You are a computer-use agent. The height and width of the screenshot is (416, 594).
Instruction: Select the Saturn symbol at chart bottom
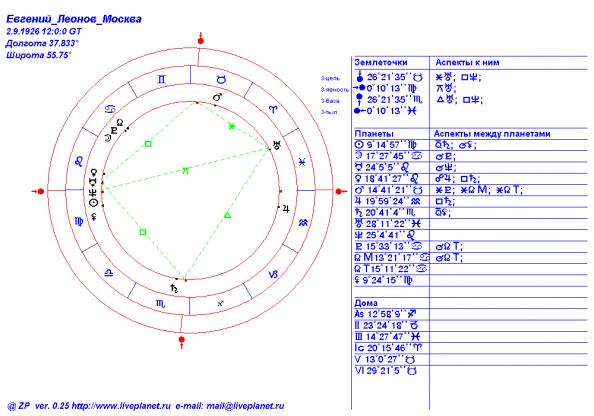click(x=174, y=288)
